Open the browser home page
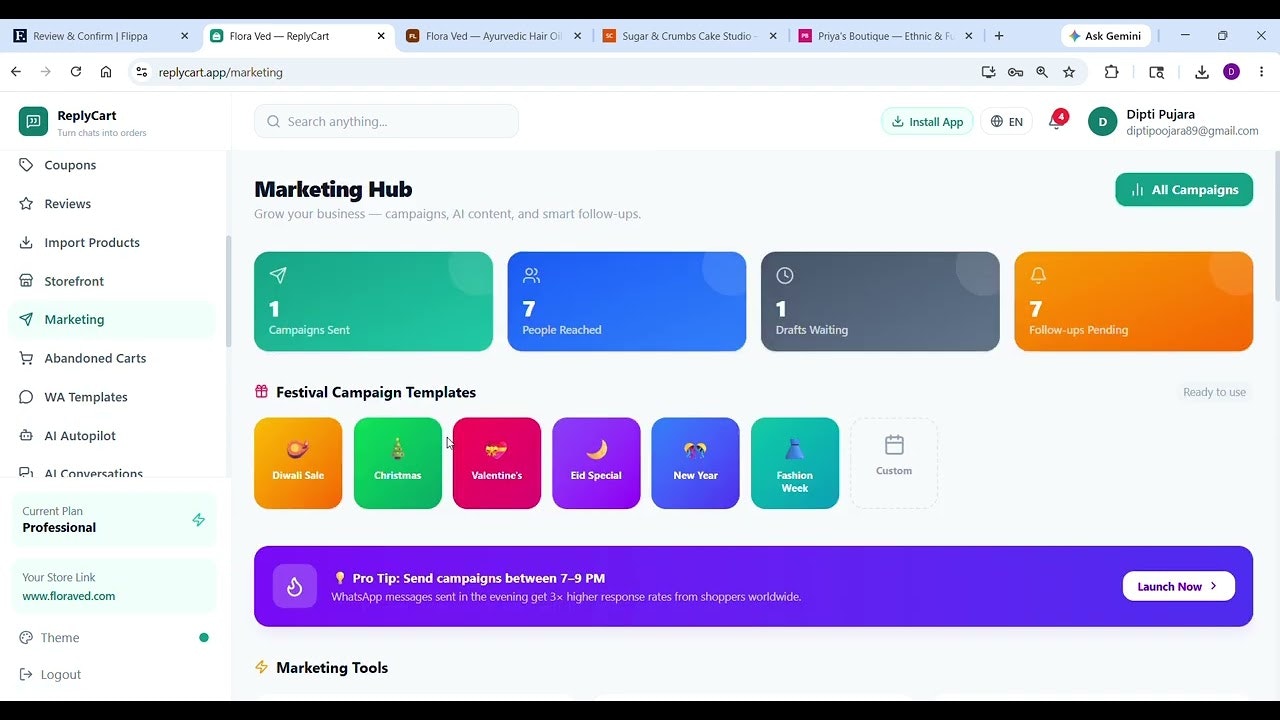 pos(106,72)
